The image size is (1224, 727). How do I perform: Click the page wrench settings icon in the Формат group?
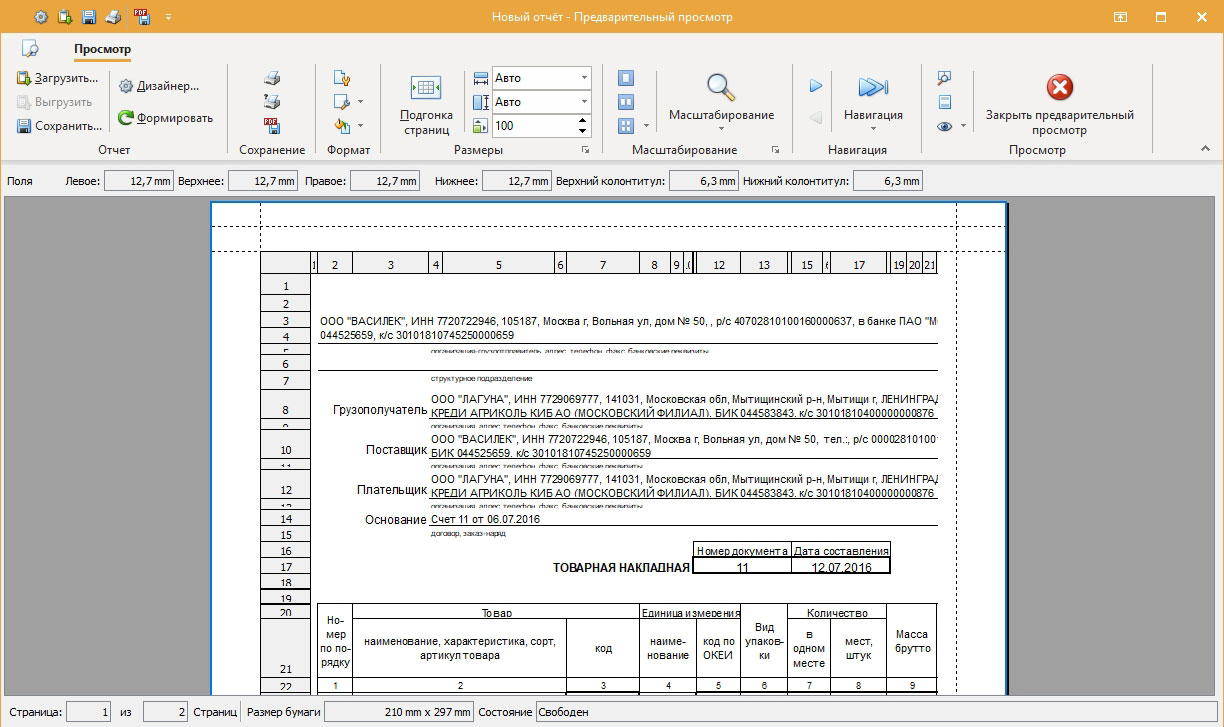click(342, 102)
